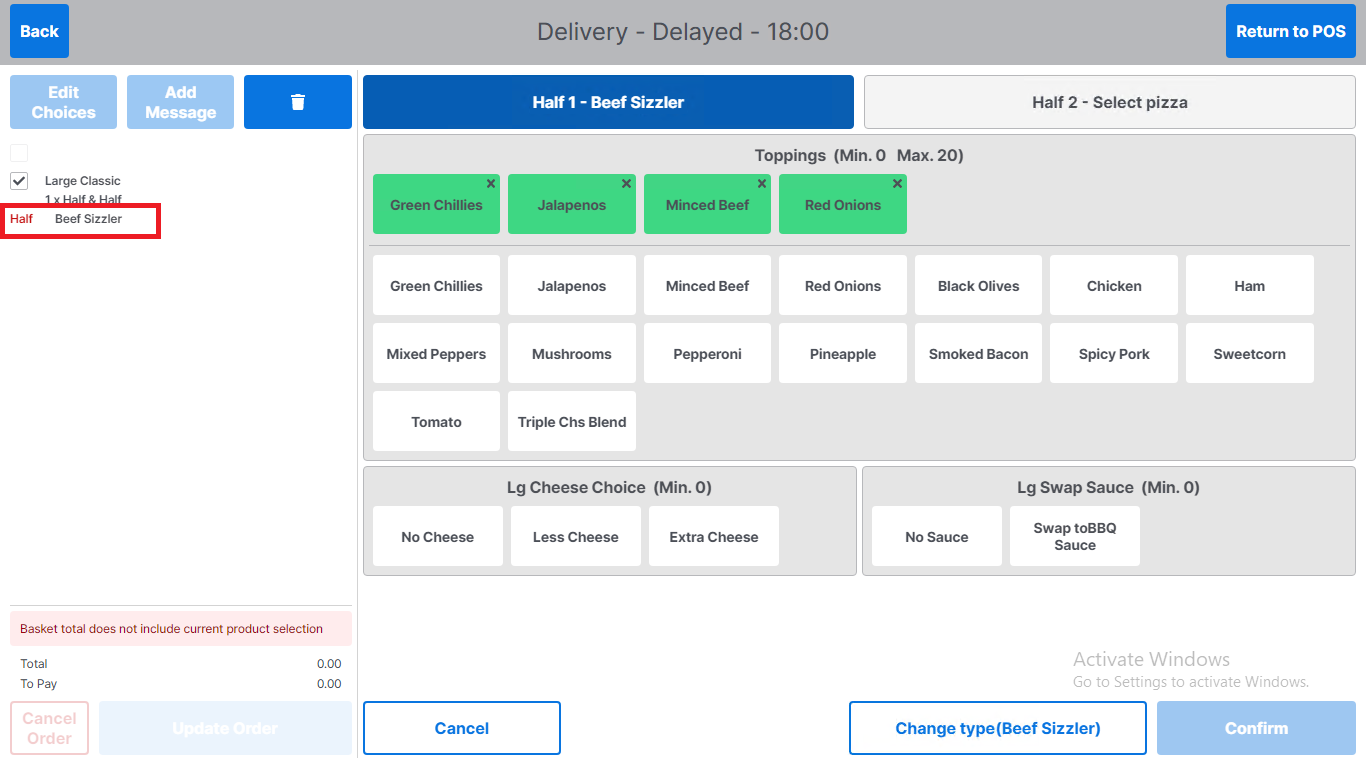
Task: Click the trash delete icon button
Action: 297,102
